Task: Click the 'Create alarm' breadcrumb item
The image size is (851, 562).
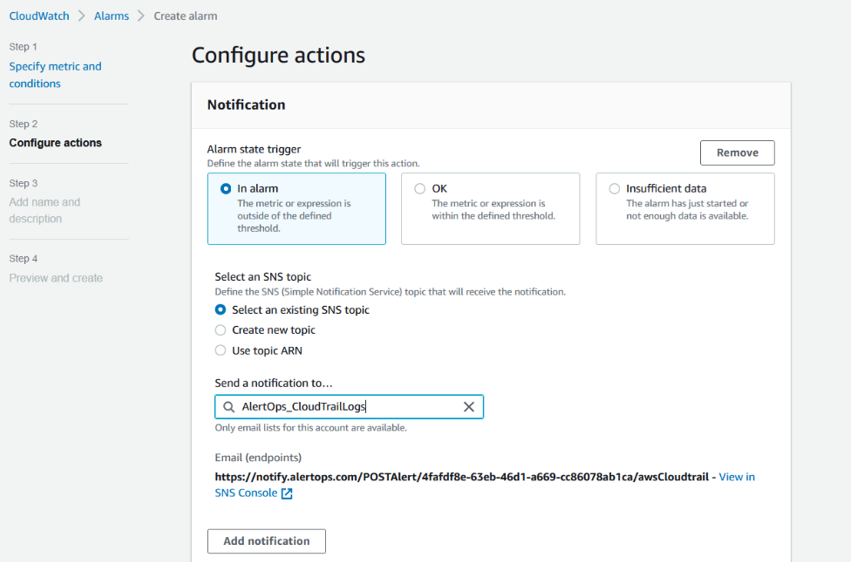Action: tap(185, 16)
